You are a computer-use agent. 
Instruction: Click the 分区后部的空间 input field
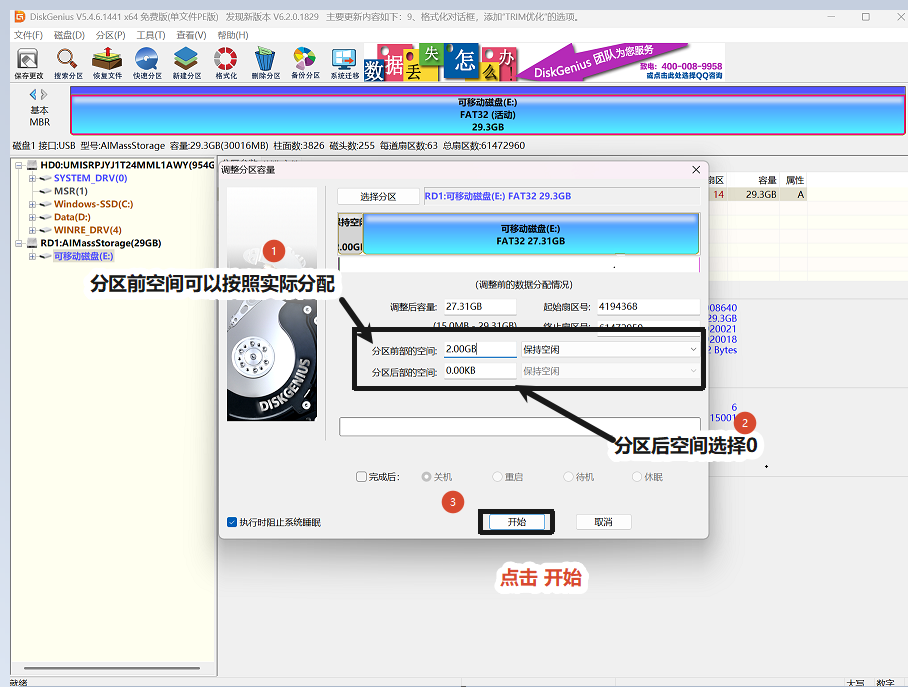[480, 371]
